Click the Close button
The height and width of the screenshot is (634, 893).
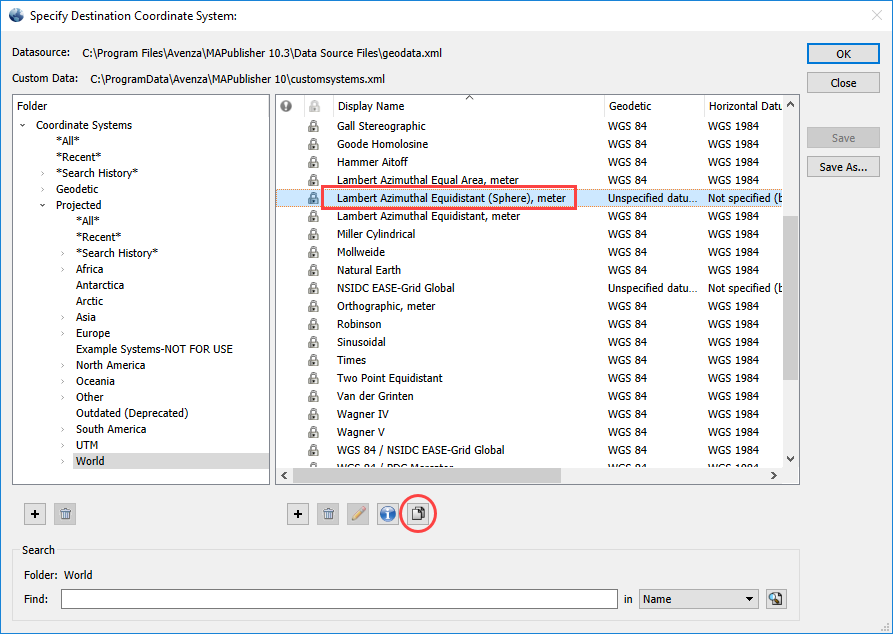click(x=843, y=83)
